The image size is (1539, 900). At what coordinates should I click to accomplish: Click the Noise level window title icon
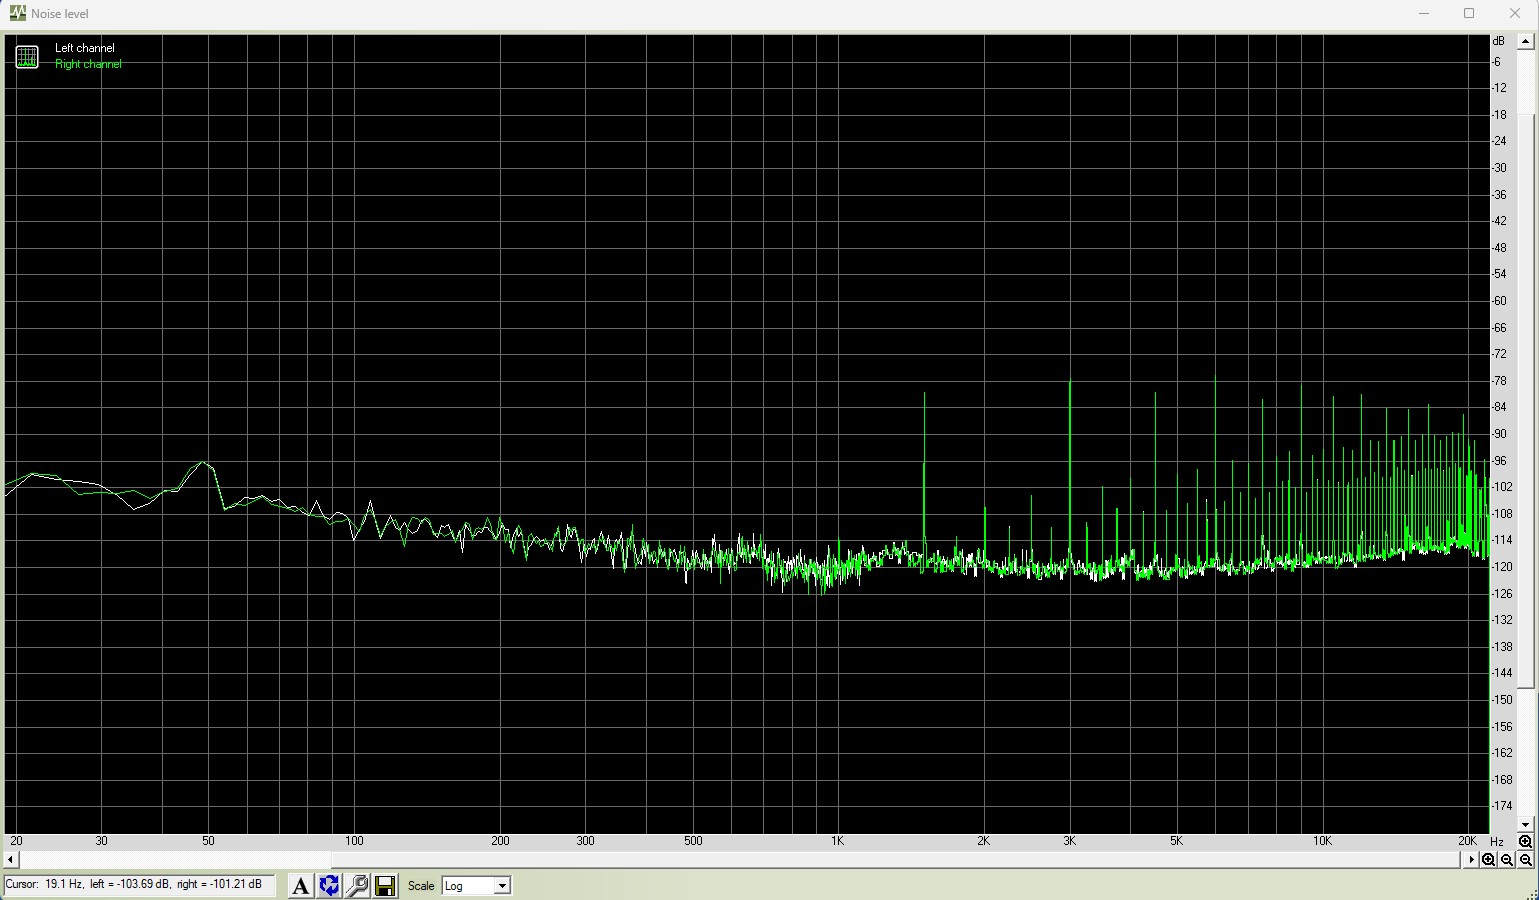tap(18, 13)
